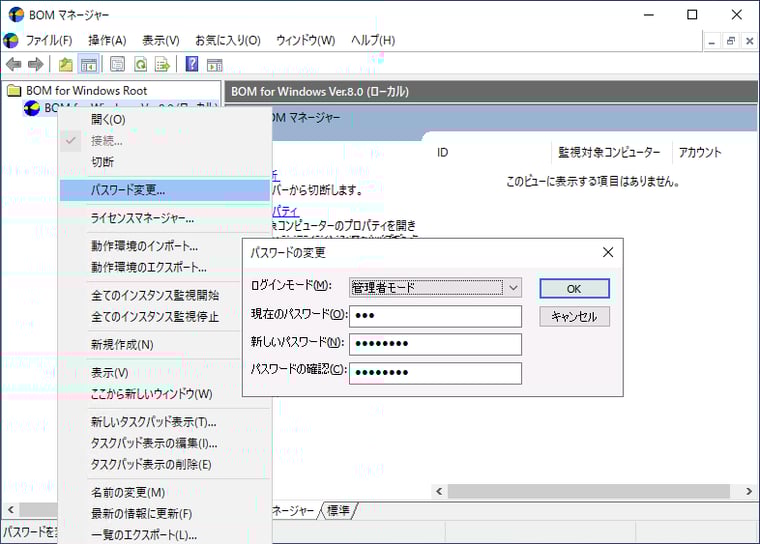This screenshot has height=544, width=760.
Task: Click the list scrollbar left arrow
Action: [x=439, y=492]
